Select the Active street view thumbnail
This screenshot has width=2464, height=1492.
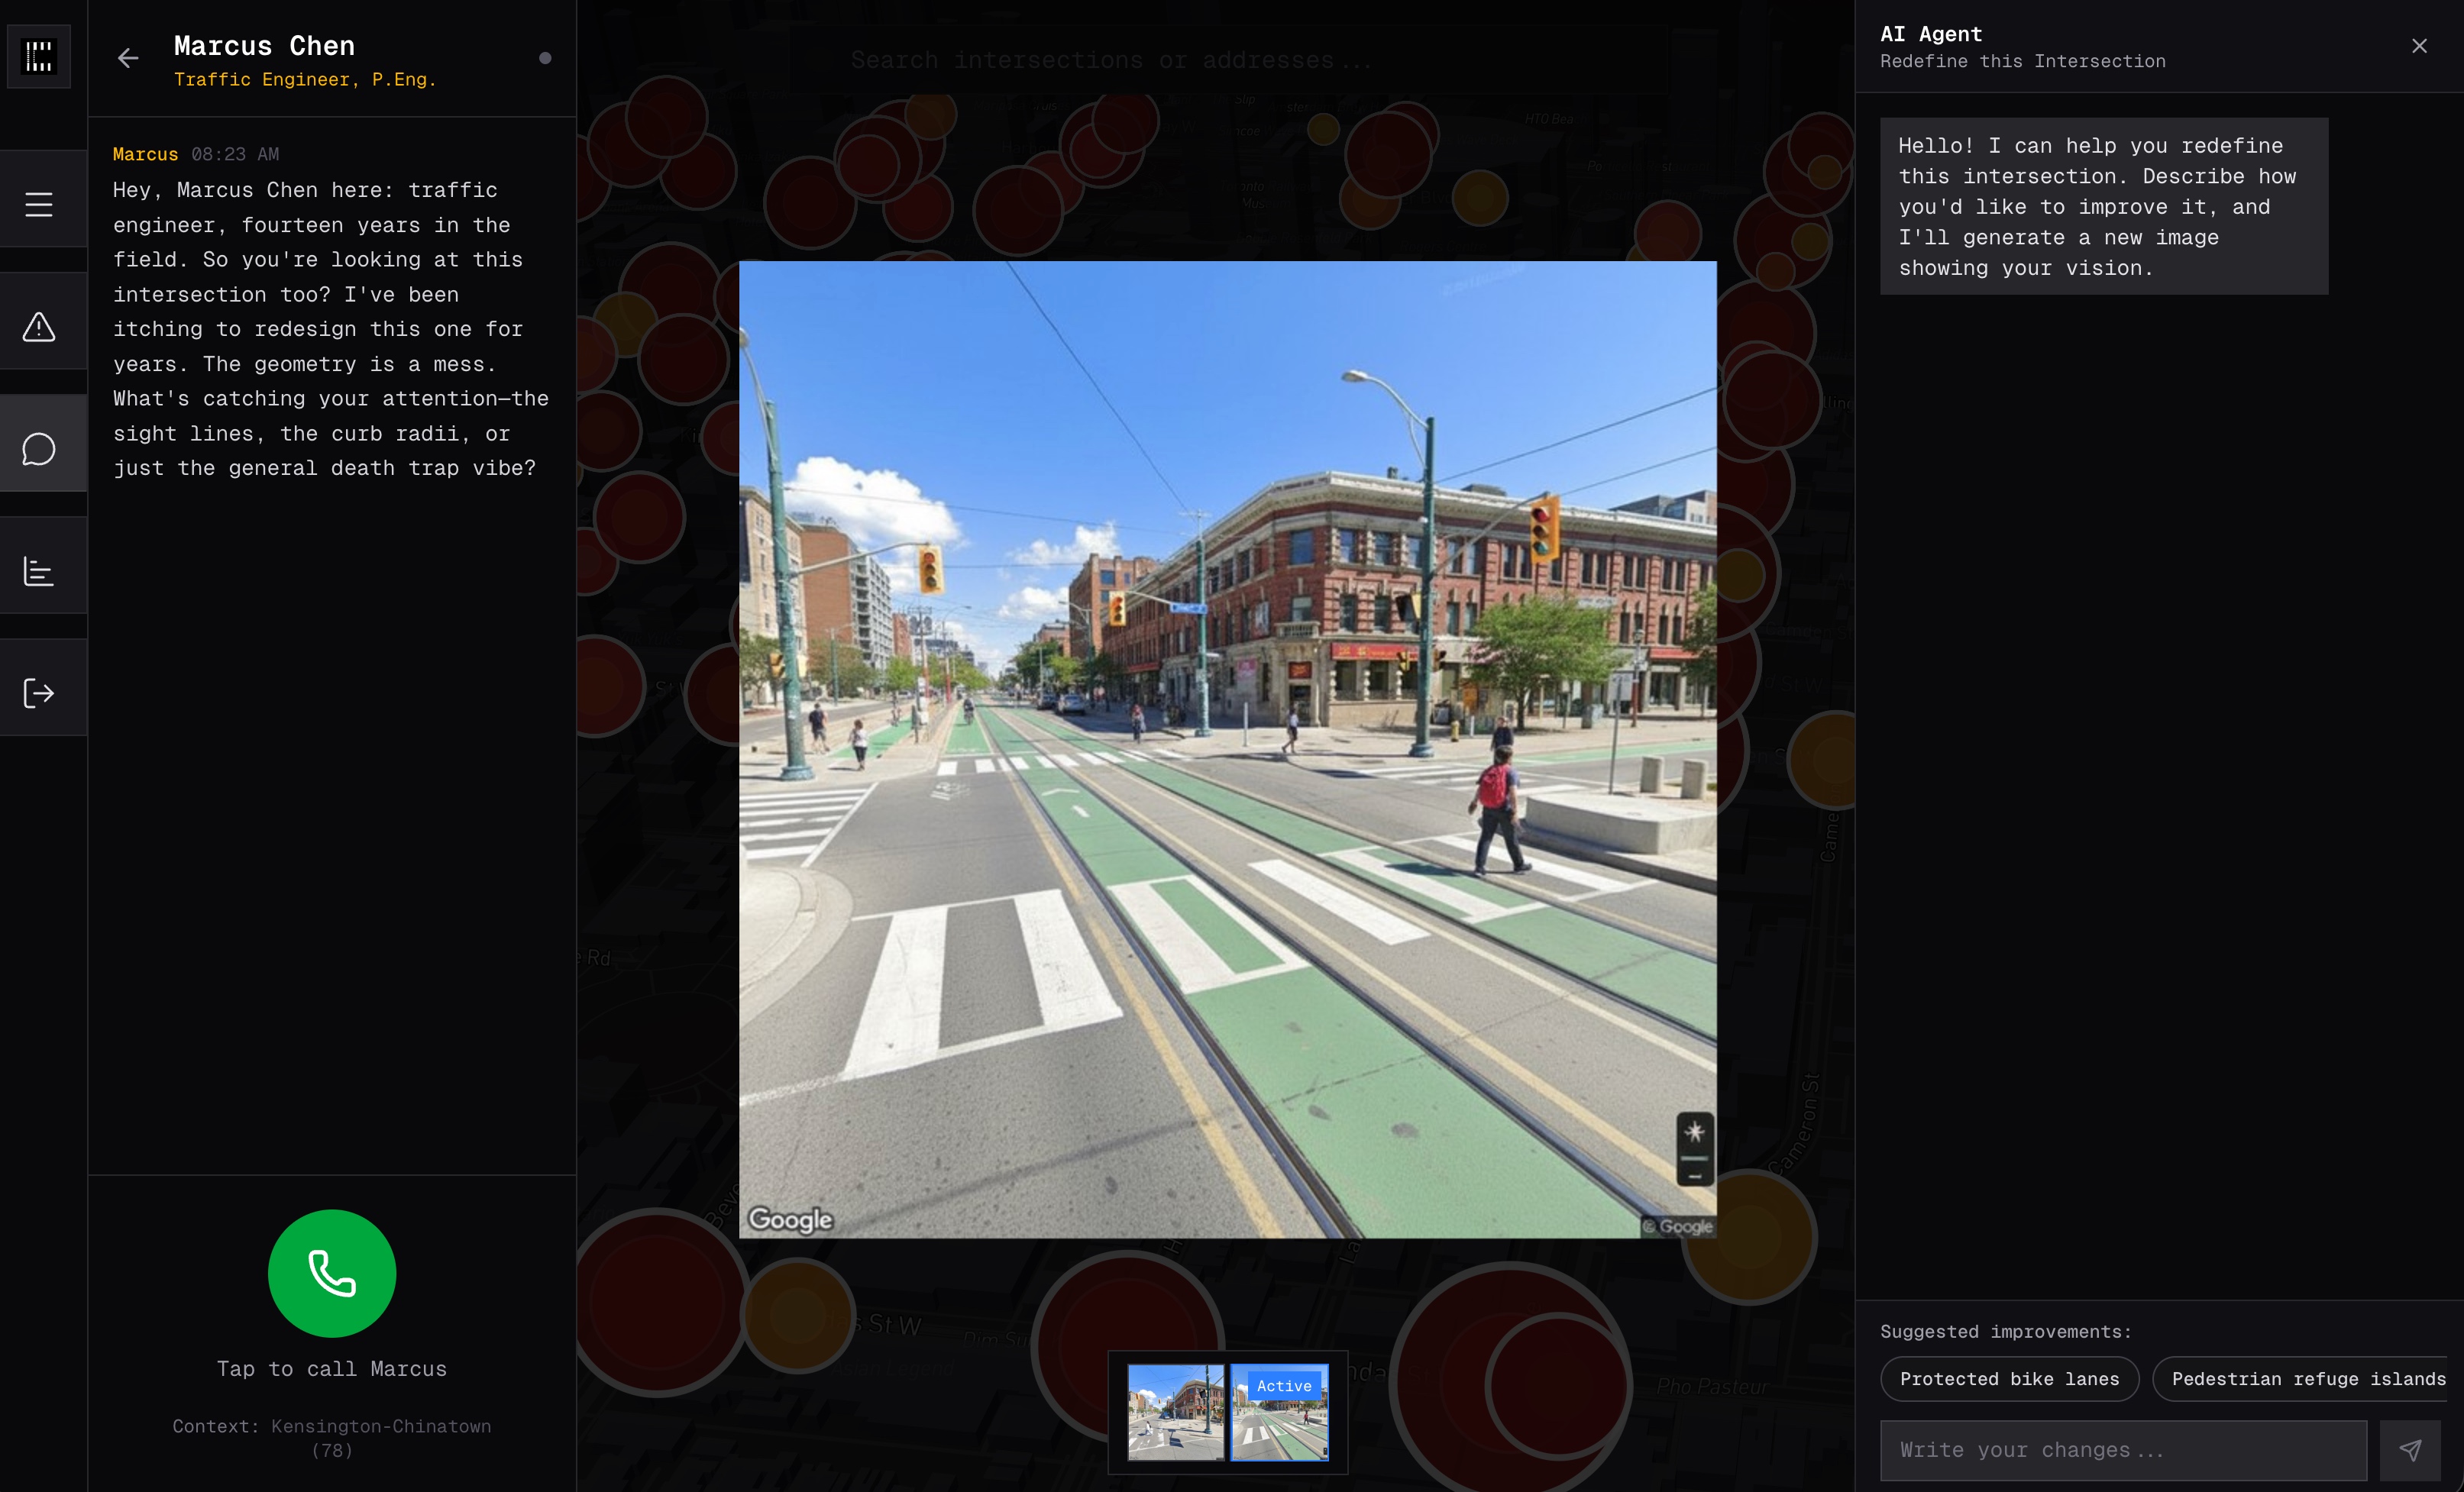(x=1279, y=1412)
